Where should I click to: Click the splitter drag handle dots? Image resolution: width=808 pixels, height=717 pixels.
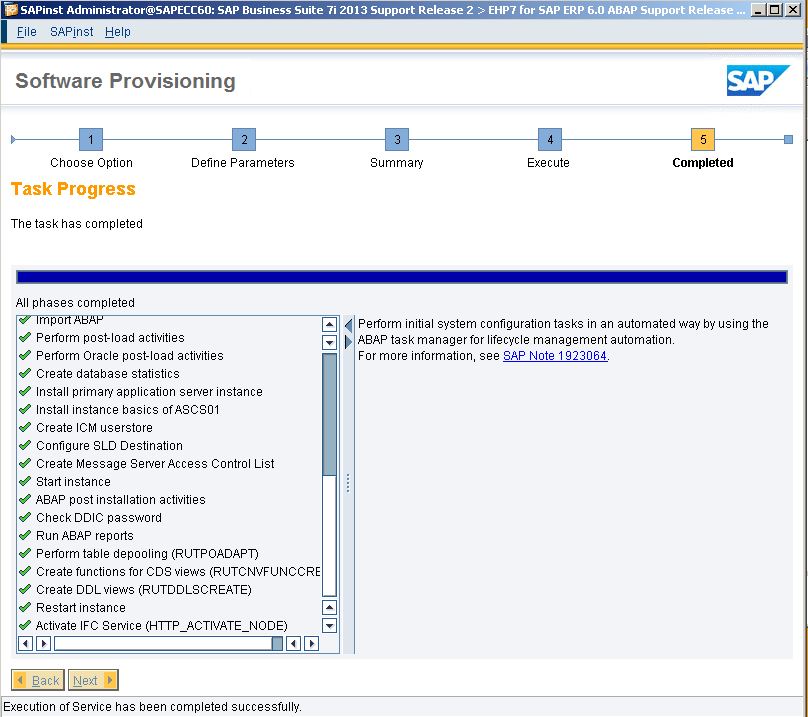pos(348,483)
